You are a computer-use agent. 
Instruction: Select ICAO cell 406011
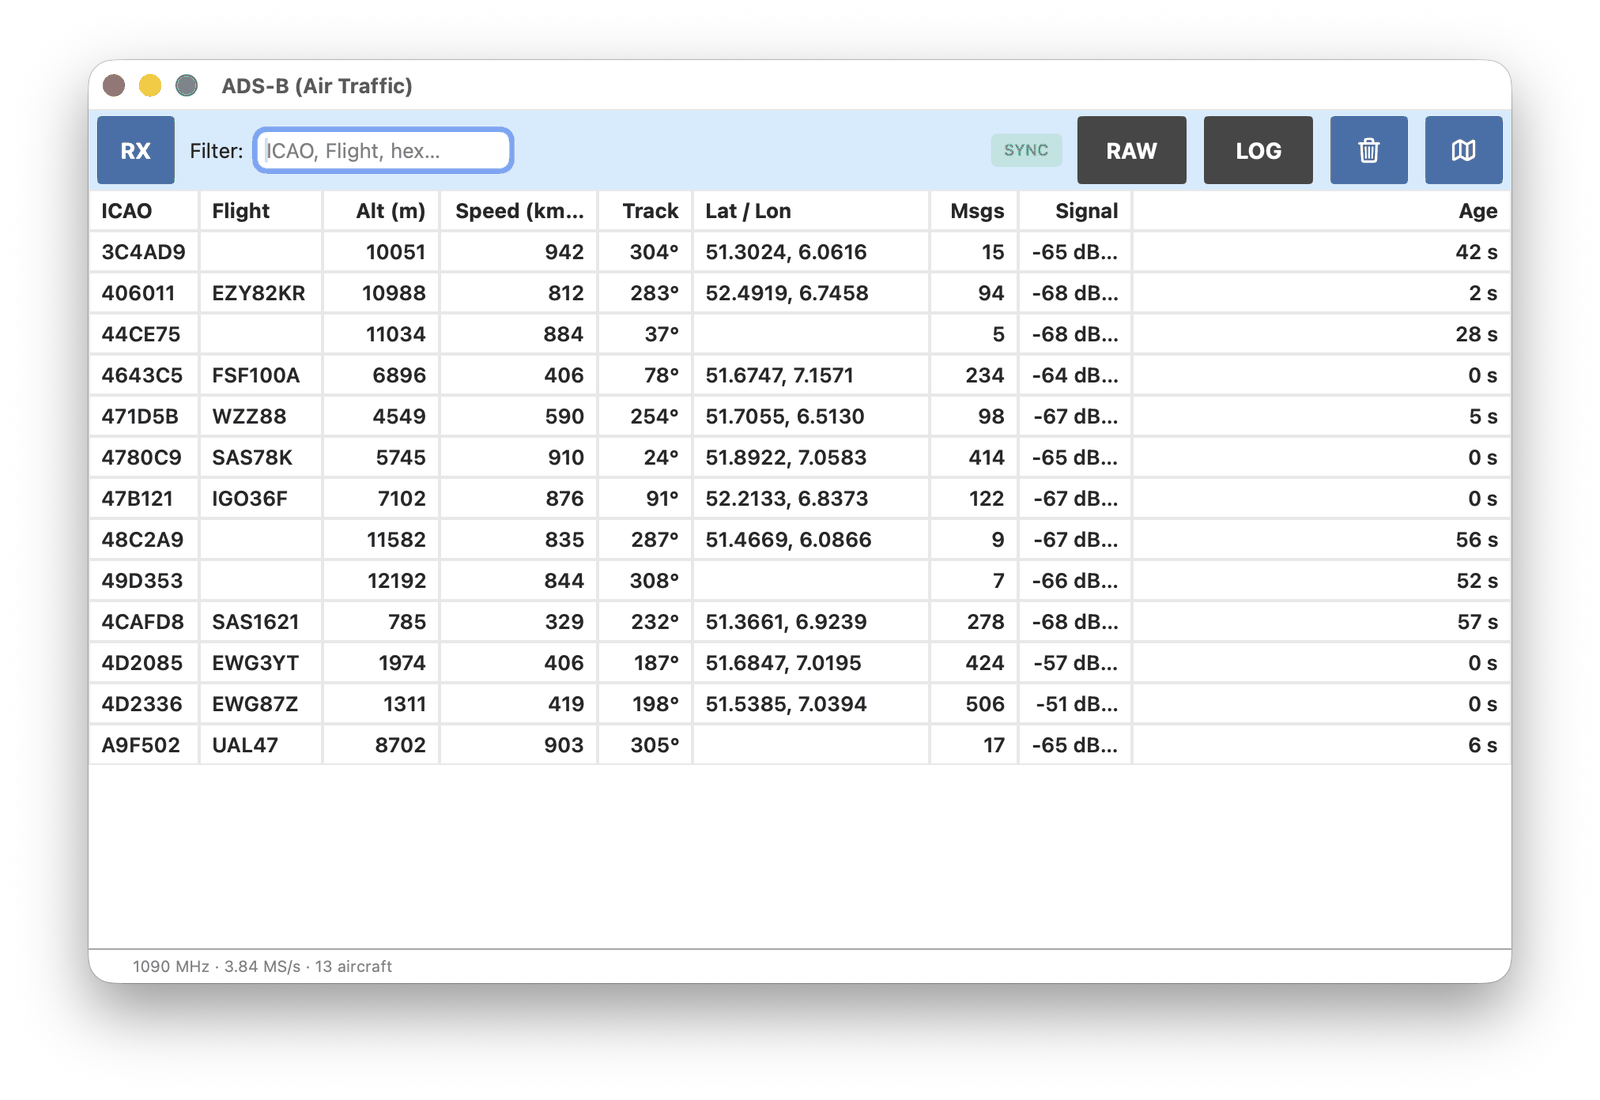click(x=144, y=293)
